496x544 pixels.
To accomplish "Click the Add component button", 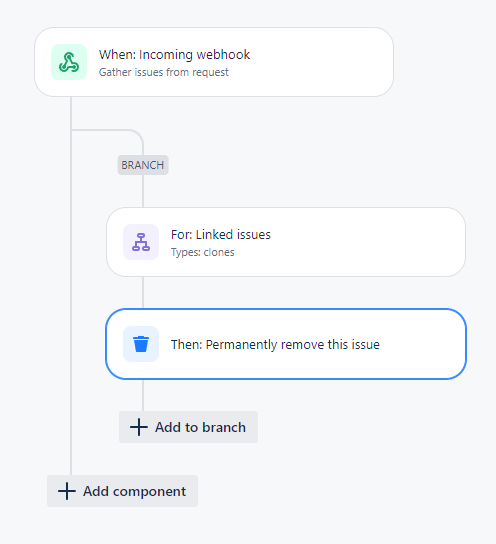I will tap(122, 491).
